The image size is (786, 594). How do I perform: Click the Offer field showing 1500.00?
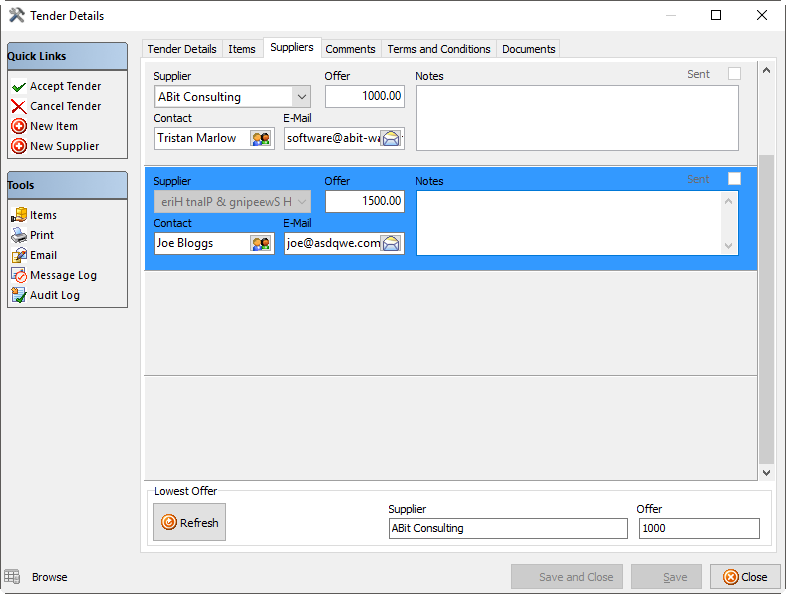[x=364, y=202]
